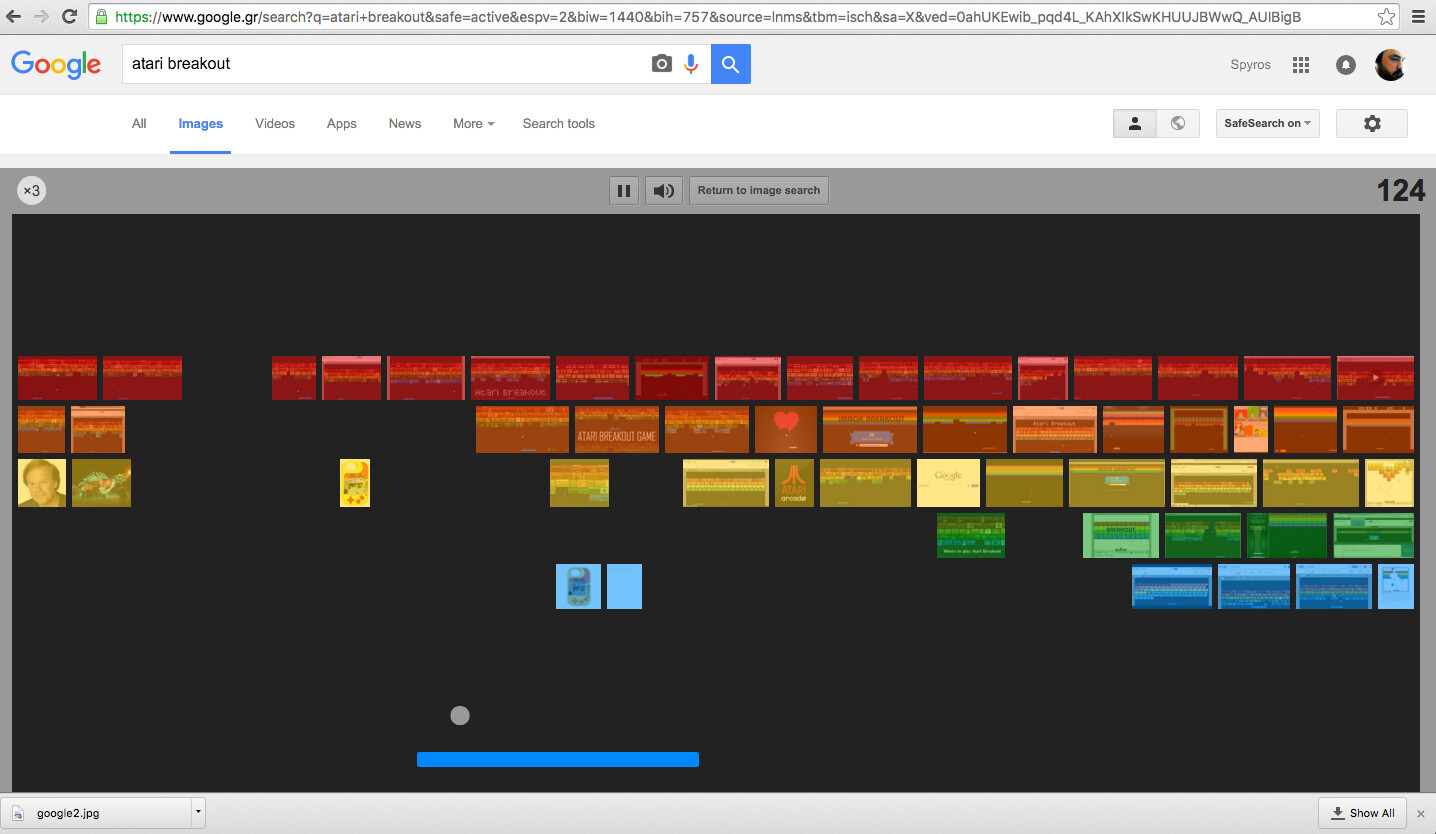Click the man's portrait brick
The image size is (1436, 834).
point(42,483)
